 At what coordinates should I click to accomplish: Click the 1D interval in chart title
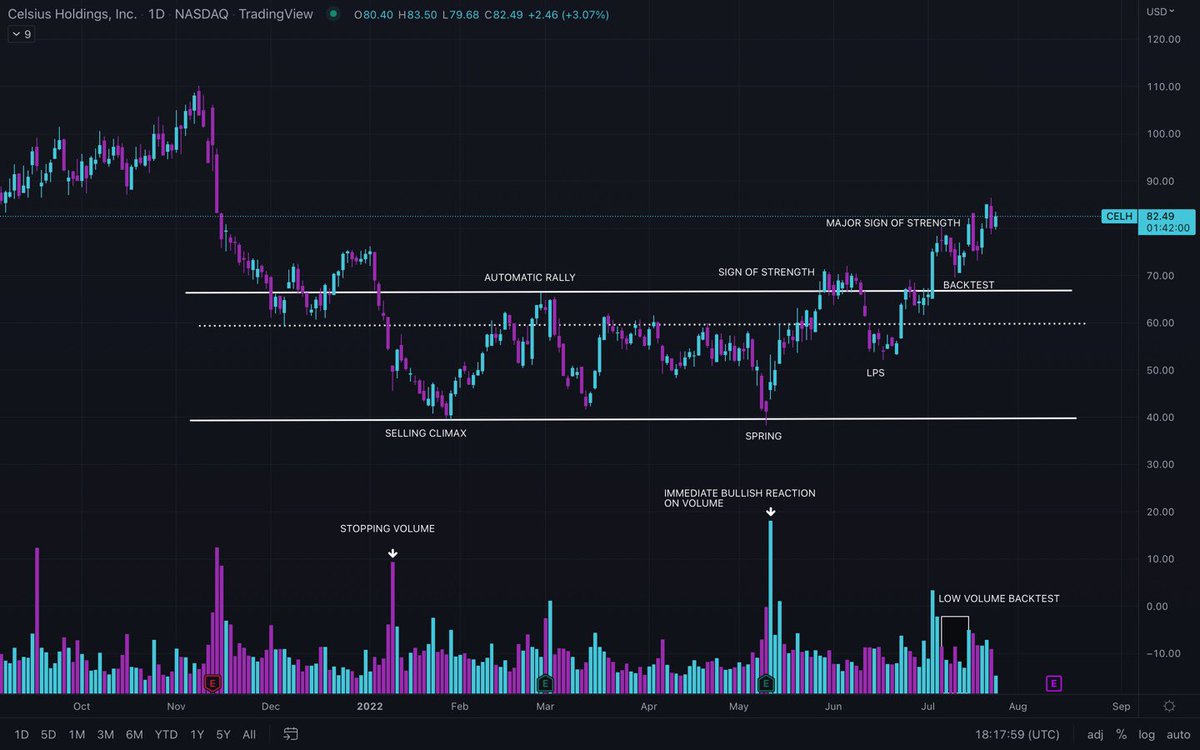coord(156,15)
